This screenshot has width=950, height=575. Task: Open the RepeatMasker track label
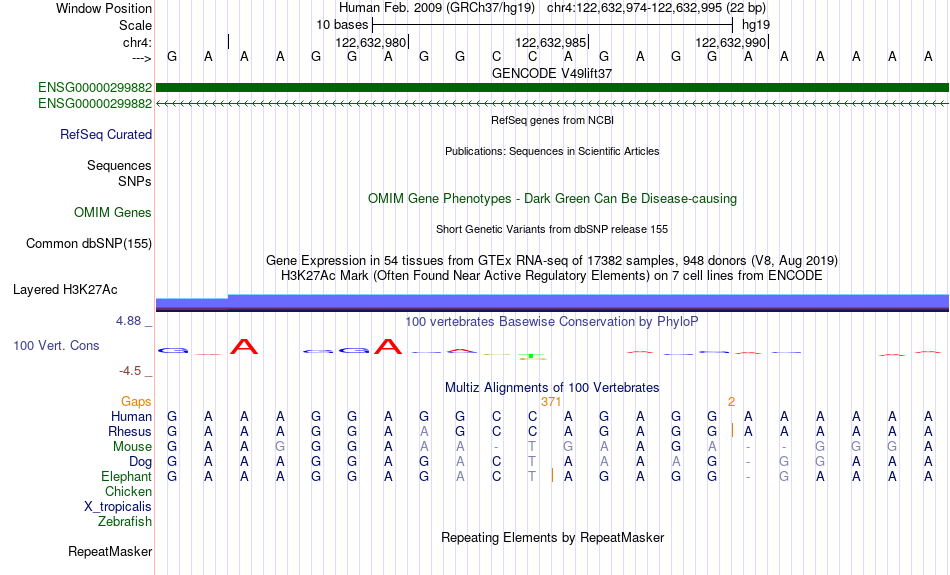click(x=110, y=551)
